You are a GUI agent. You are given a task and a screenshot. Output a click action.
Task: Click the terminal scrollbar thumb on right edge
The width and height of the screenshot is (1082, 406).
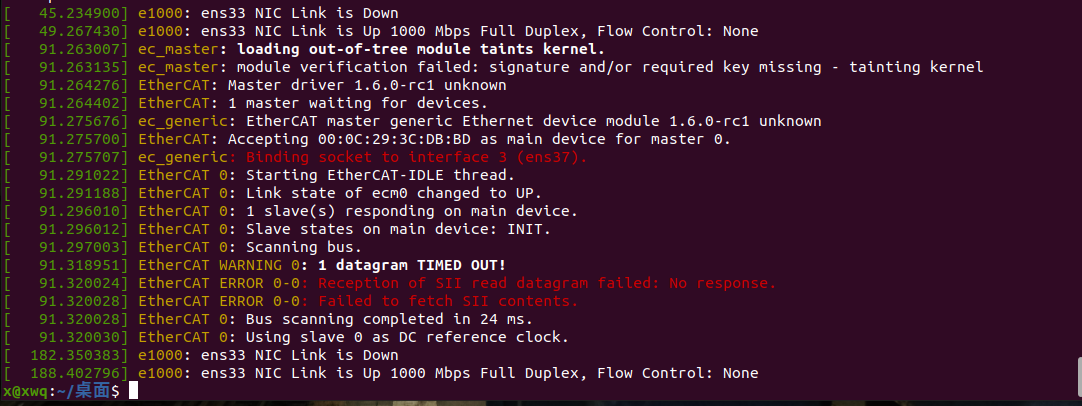1078,377
